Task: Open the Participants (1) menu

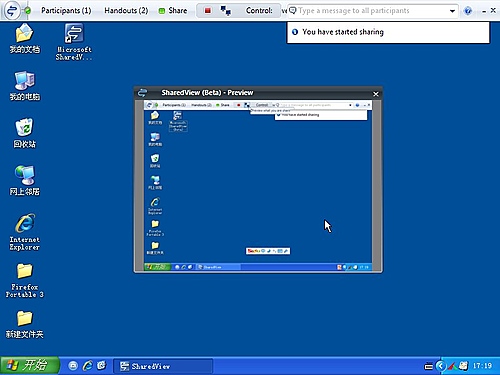Action: [66, 10]
